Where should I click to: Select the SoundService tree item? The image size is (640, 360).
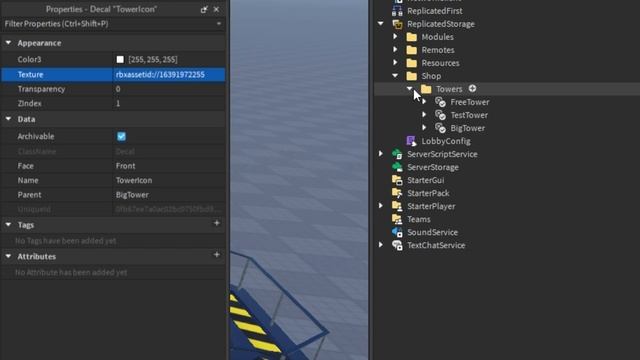pos(432,232)
